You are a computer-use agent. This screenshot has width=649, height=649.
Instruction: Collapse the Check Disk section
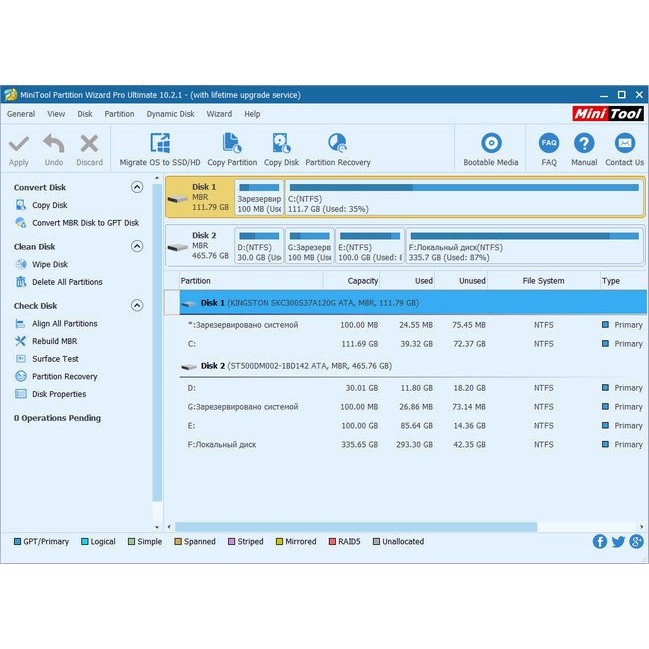click(137, 305)
